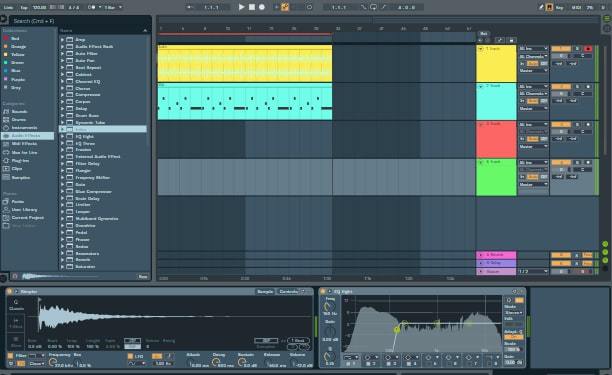Toggle EQ Eight device activator
Viewport: 612px width, 375px height.
tap(323, 291)
